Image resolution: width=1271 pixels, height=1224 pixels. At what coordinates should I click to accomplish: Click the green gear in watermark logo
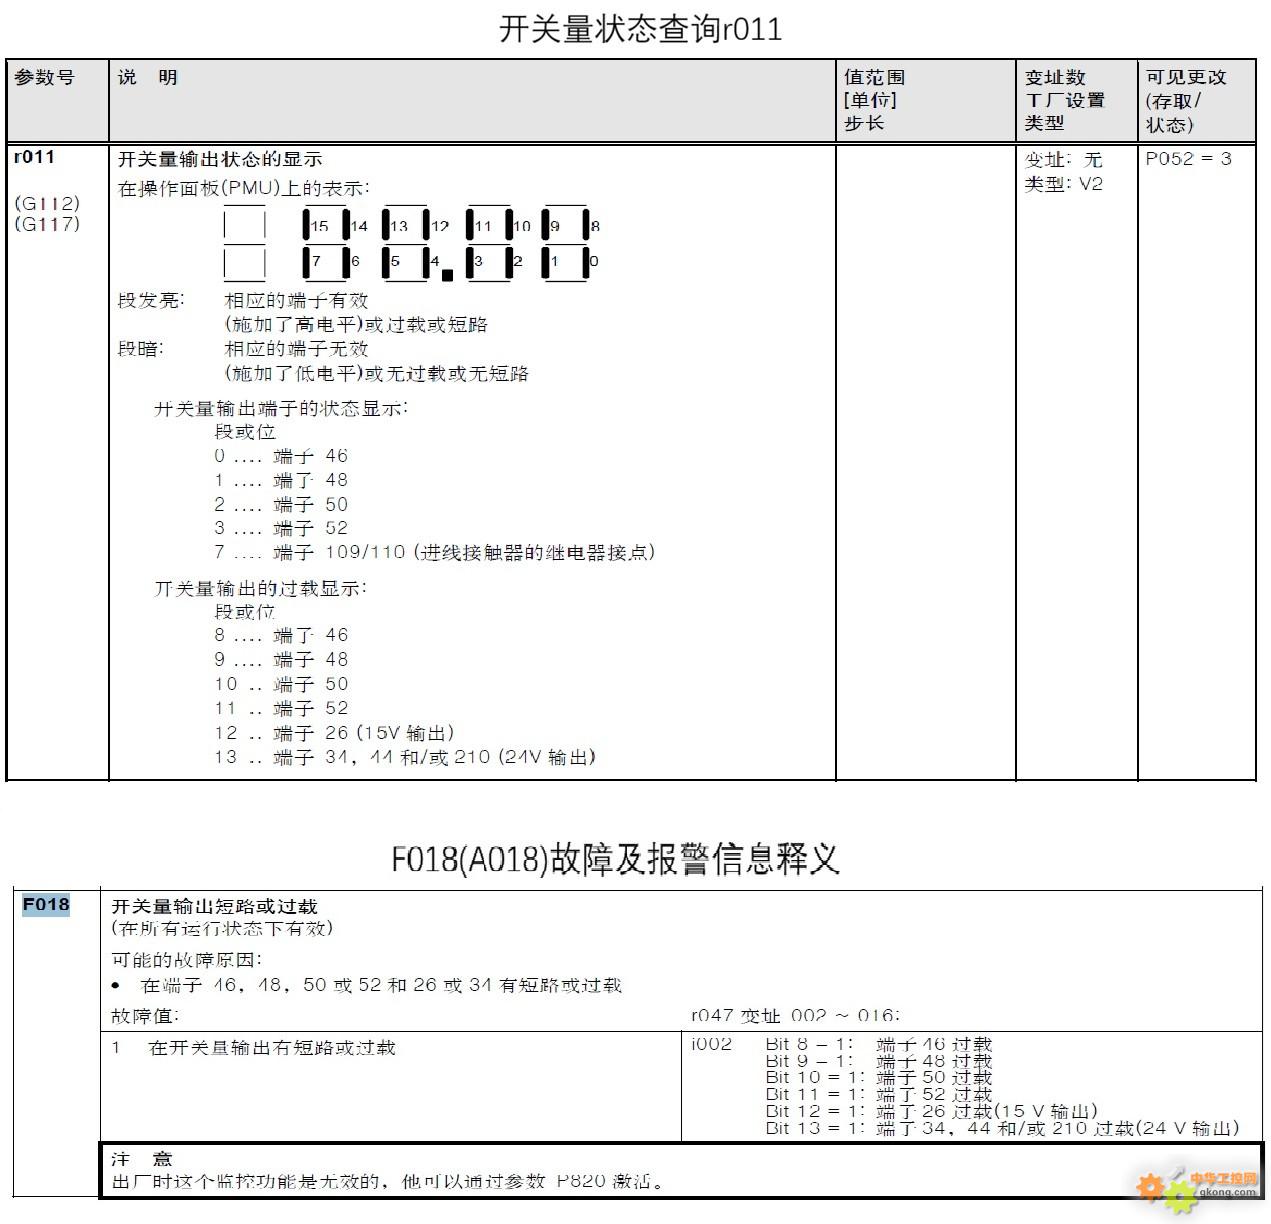(1180, 1198)
